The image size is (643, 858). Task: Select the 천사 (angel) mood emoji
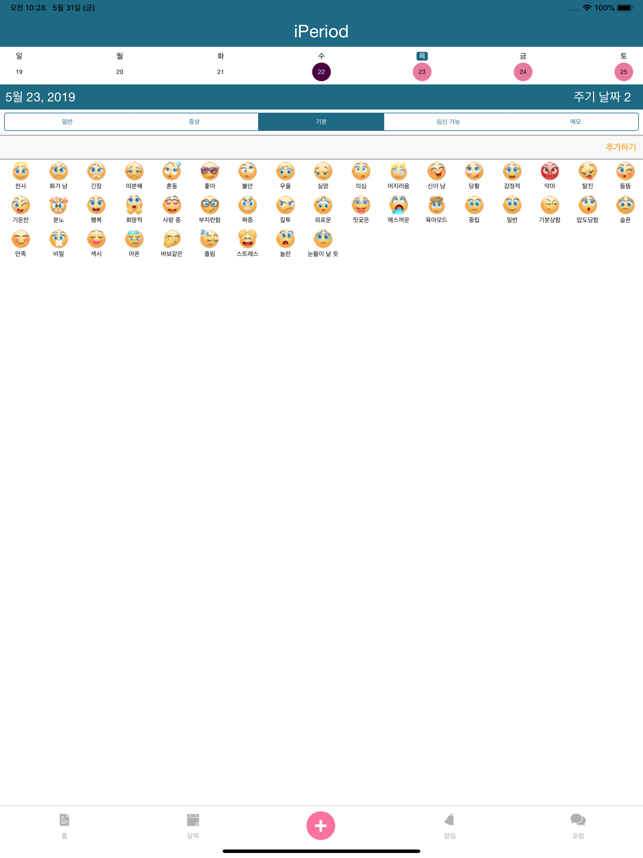(x=20, y=173)
